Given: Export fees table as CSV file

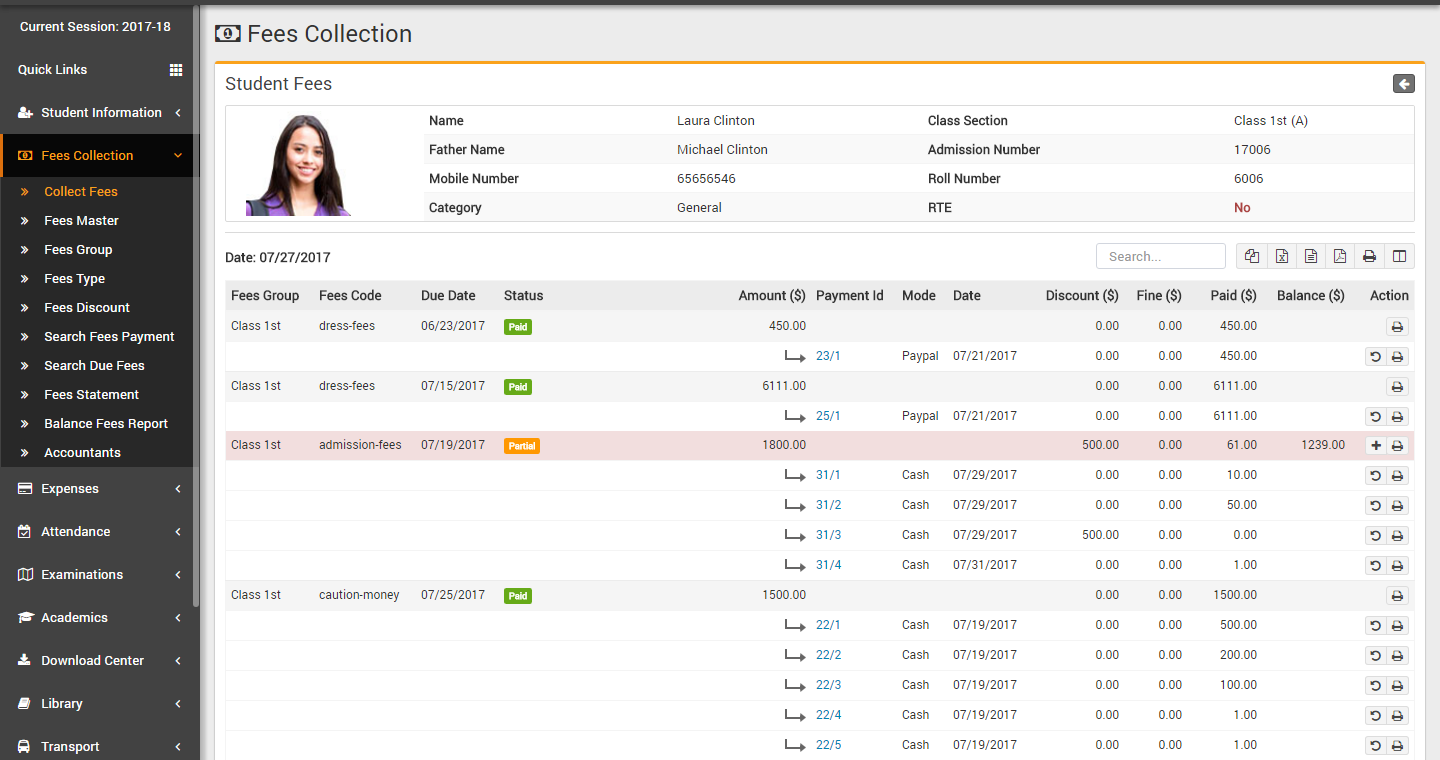Looking at the screenshot, I should [1310, 256].
